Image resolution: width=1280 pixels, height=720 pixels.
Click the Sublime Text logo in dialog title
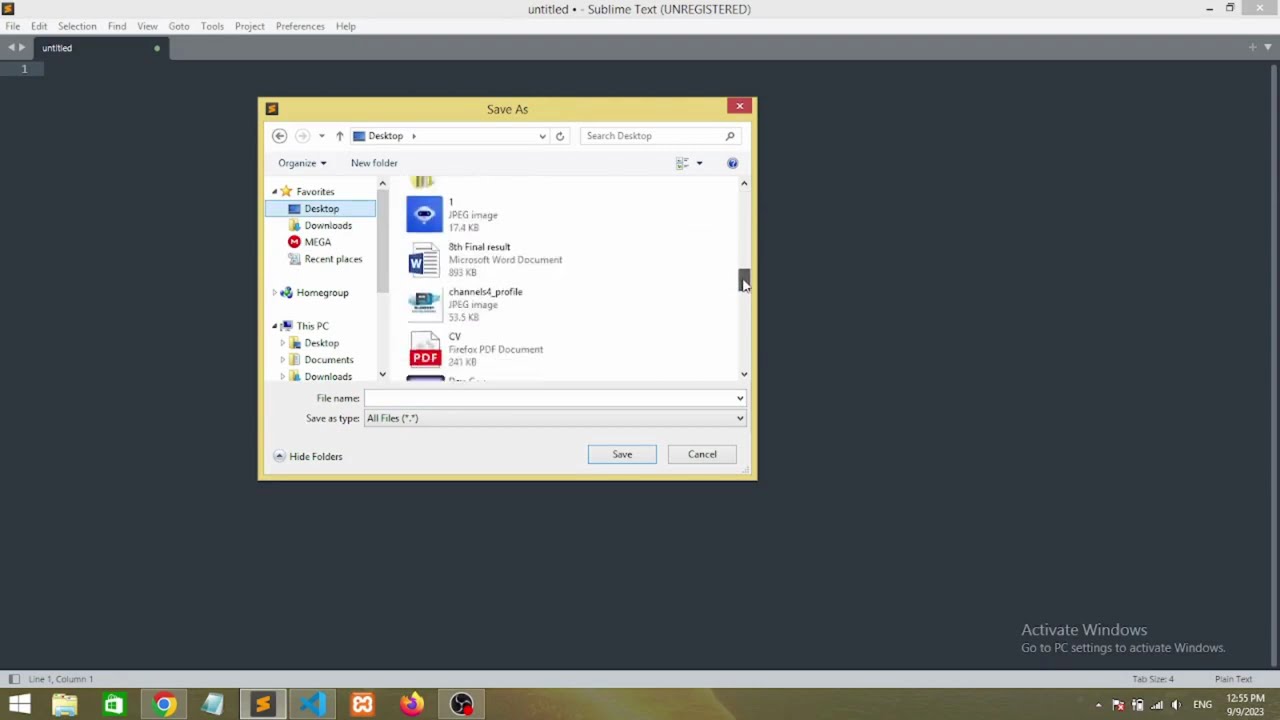(272, 109)
